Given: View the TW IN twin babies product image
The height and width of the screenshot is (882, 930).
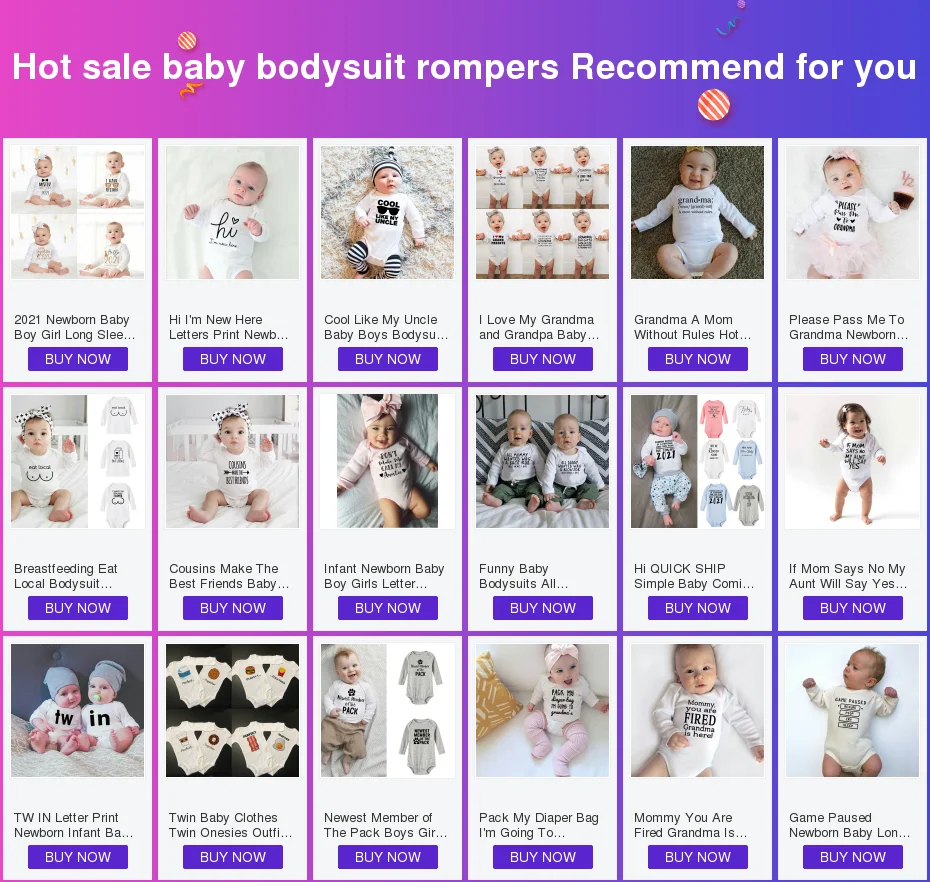Looking at the screenshot, I should (x=78, y=711).
